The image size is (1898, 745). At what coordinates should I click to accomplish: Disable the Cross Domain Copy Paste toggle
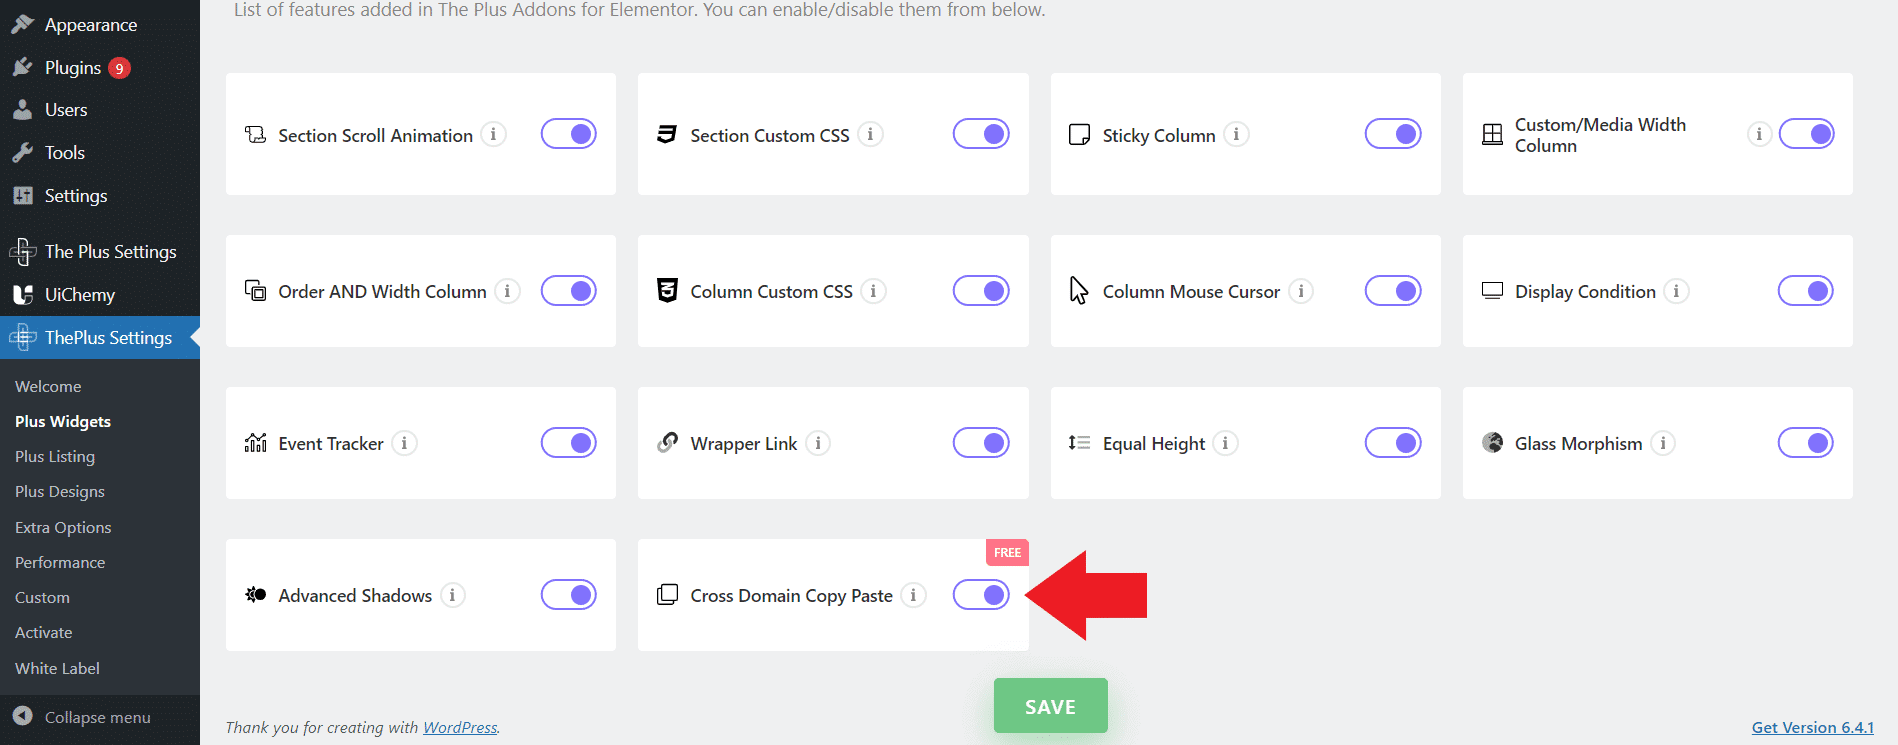981,595
